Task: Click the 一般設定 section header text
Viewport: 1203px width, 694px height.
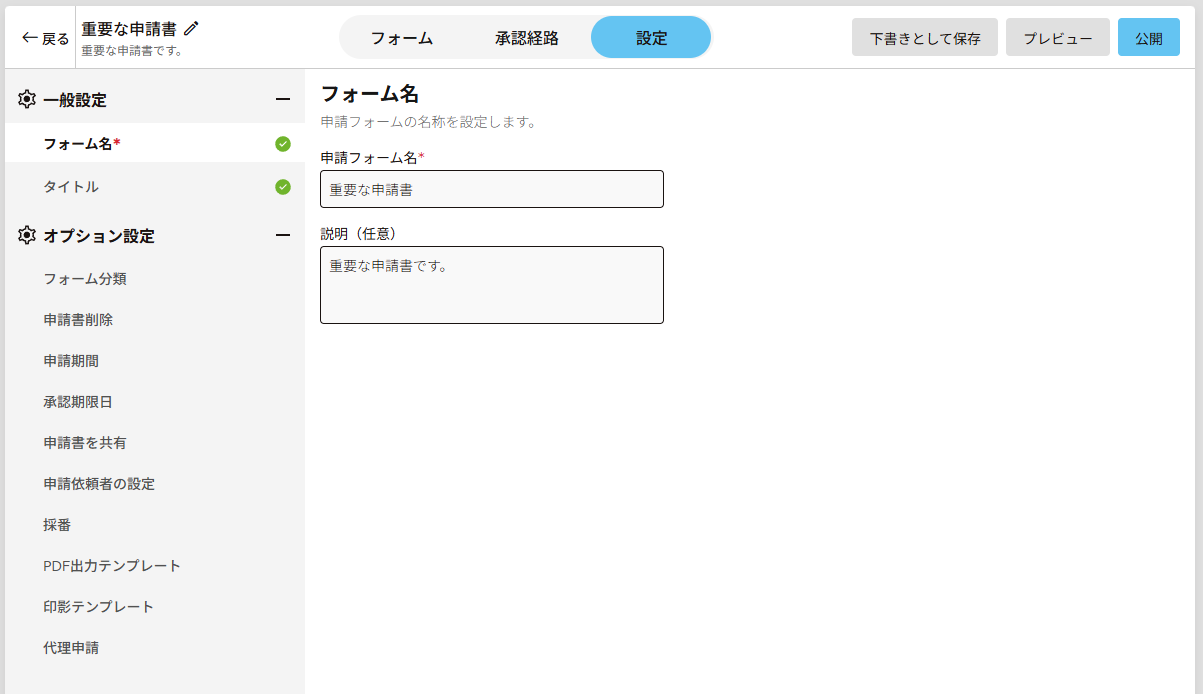Action: coord(75,100)
